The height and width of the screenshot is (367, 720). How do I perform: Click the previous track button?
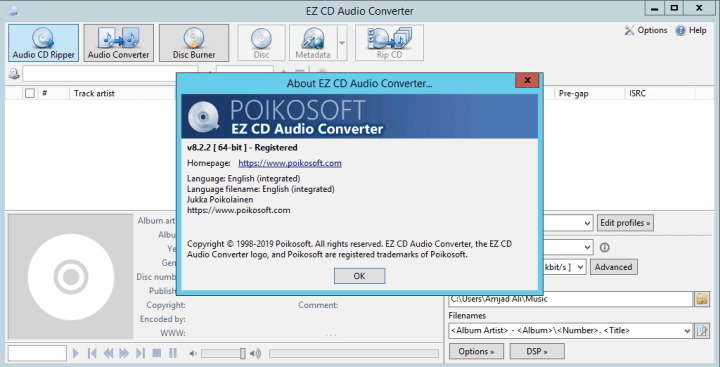[x=92, y=353]
